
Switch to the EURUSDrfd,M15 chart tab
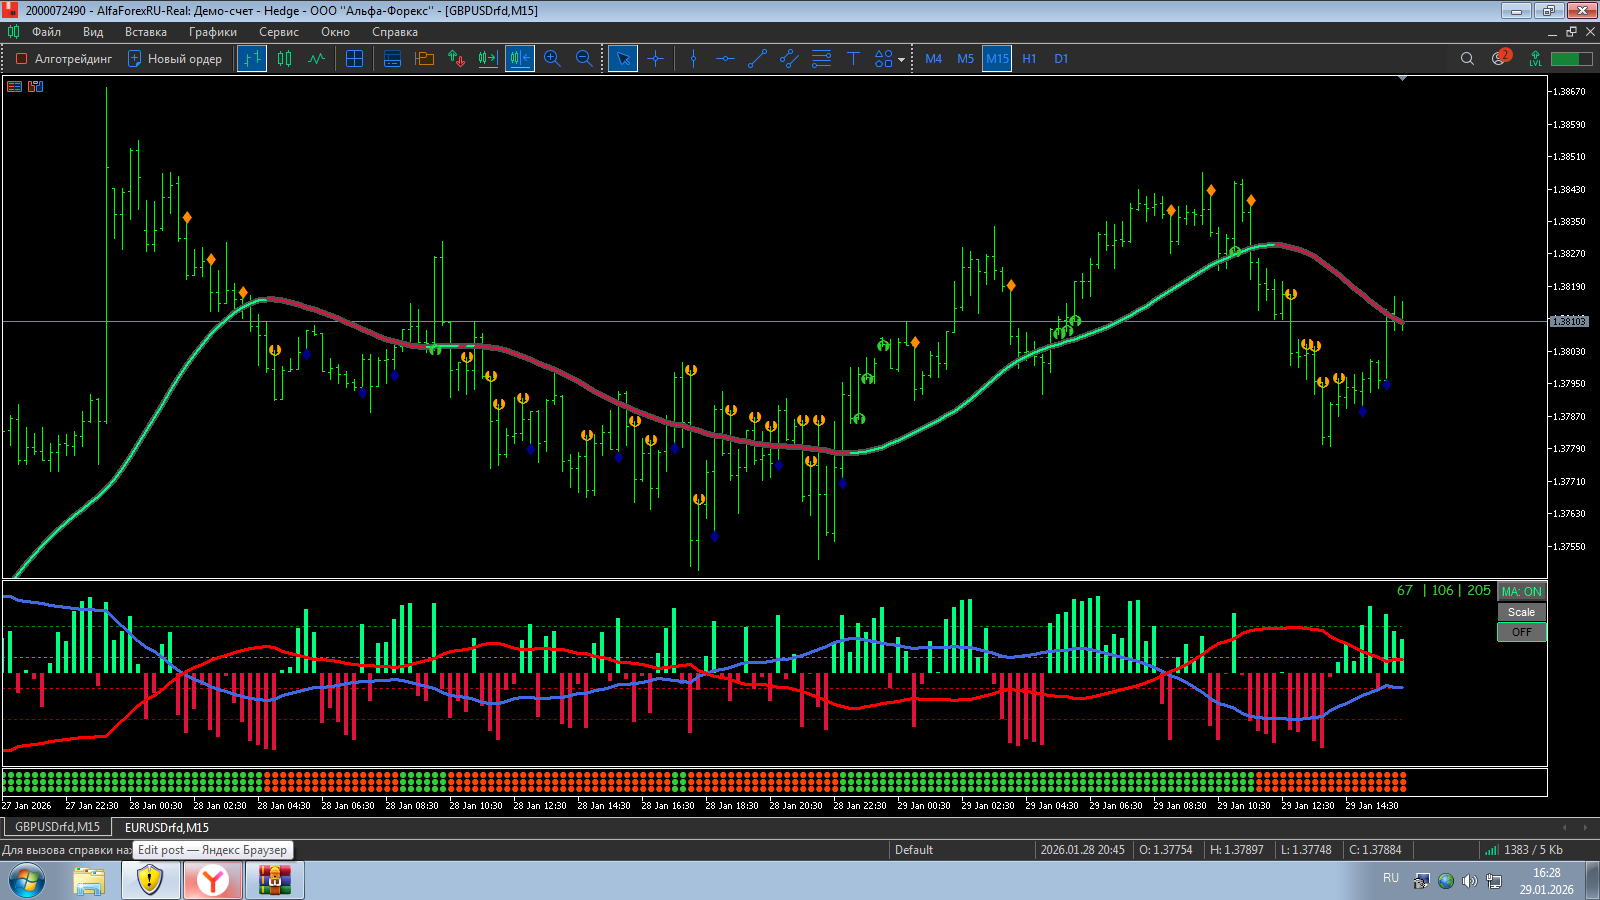click(x=167, y=827)
